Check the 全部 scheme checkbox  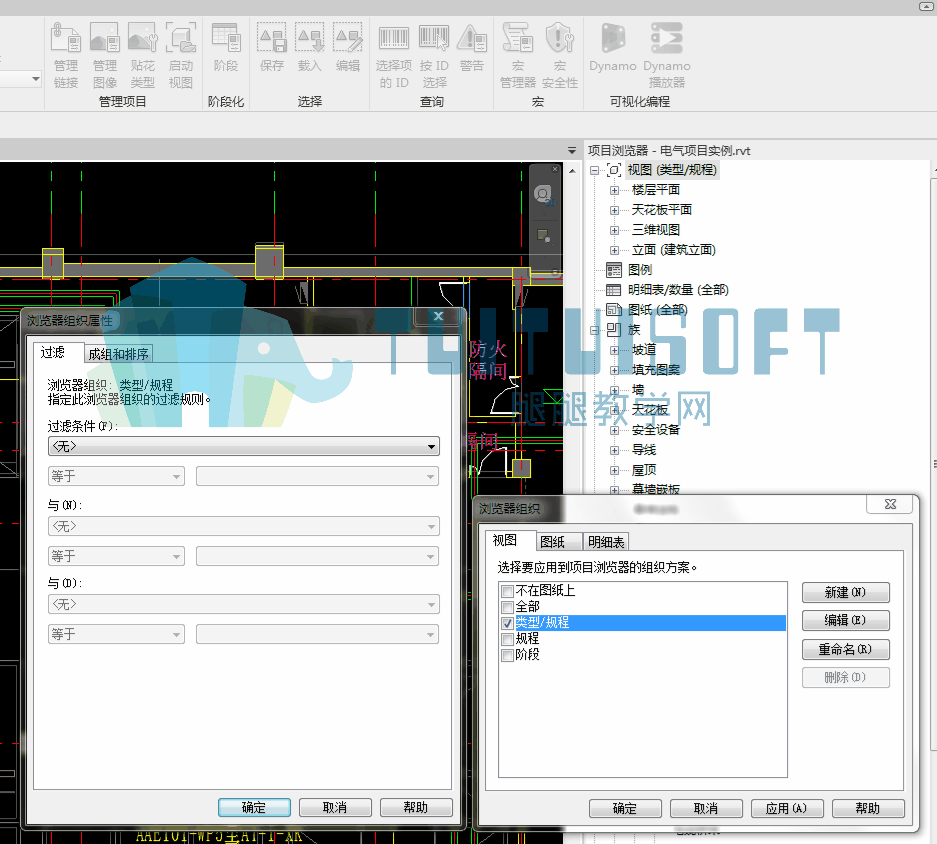[x=507, y=607]
